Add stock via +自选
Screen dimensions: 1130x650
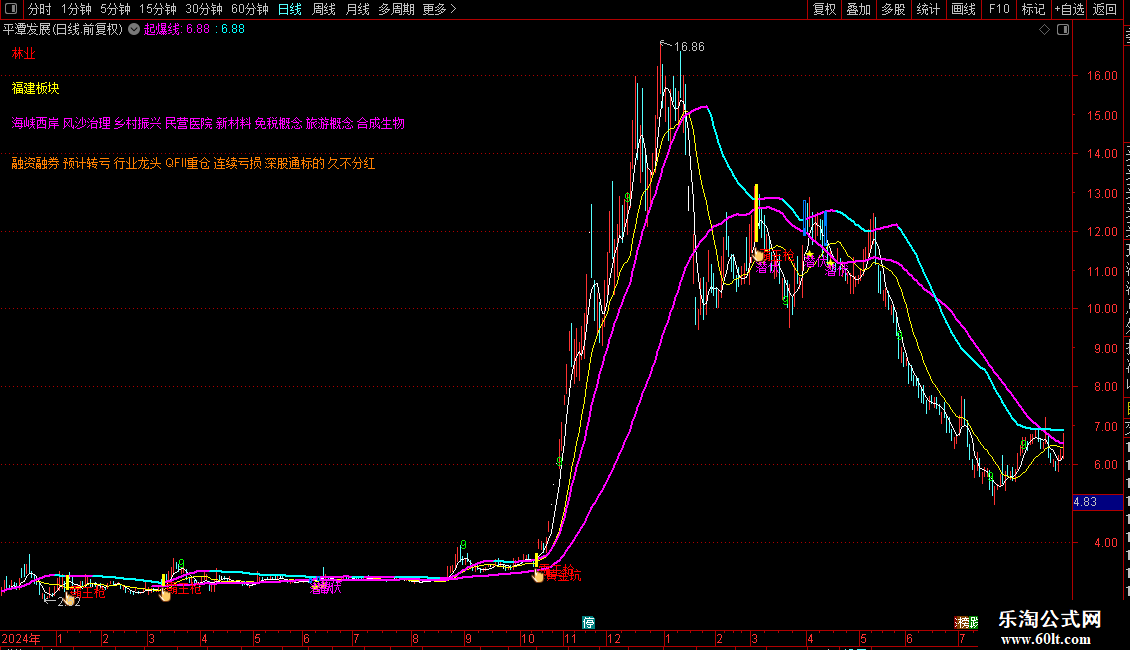[x=1069, y=9]
